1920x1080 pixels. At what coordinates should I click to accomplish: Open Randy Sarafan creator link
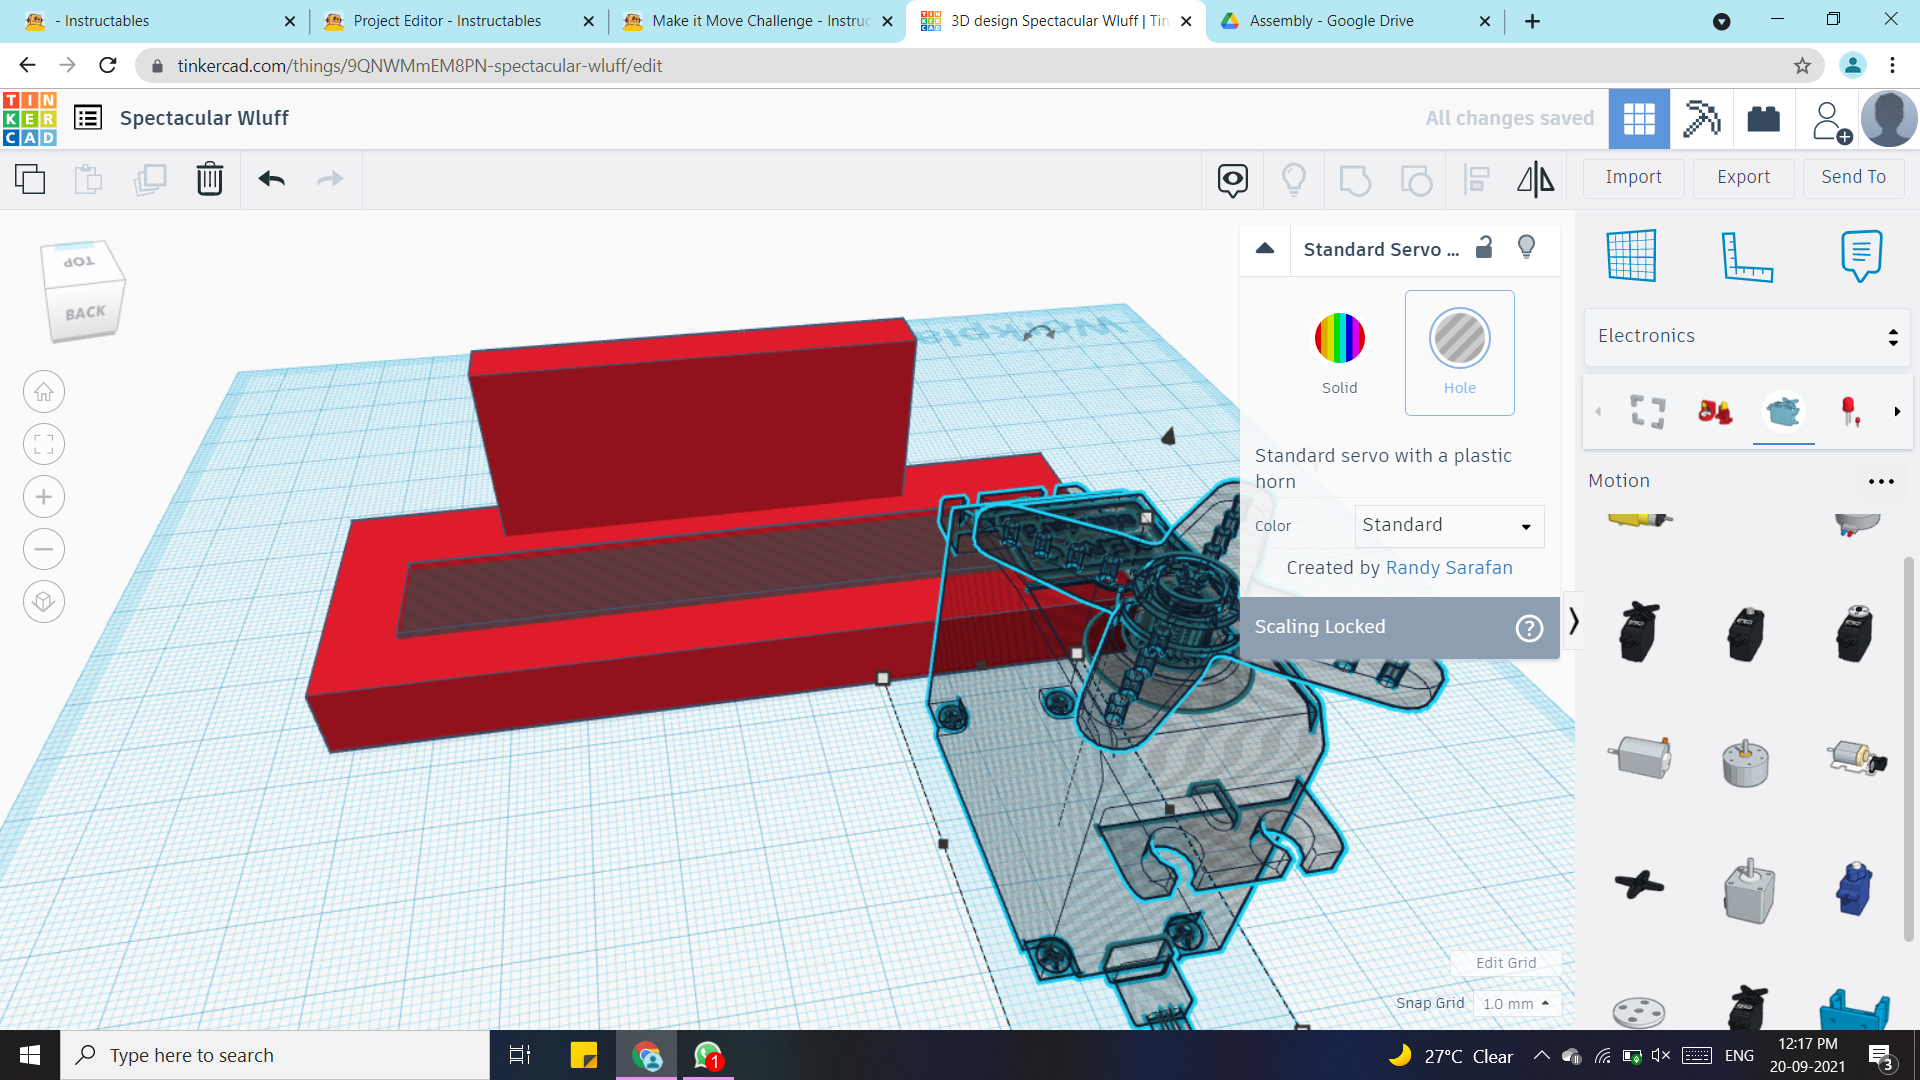[x=1448, y=568]
